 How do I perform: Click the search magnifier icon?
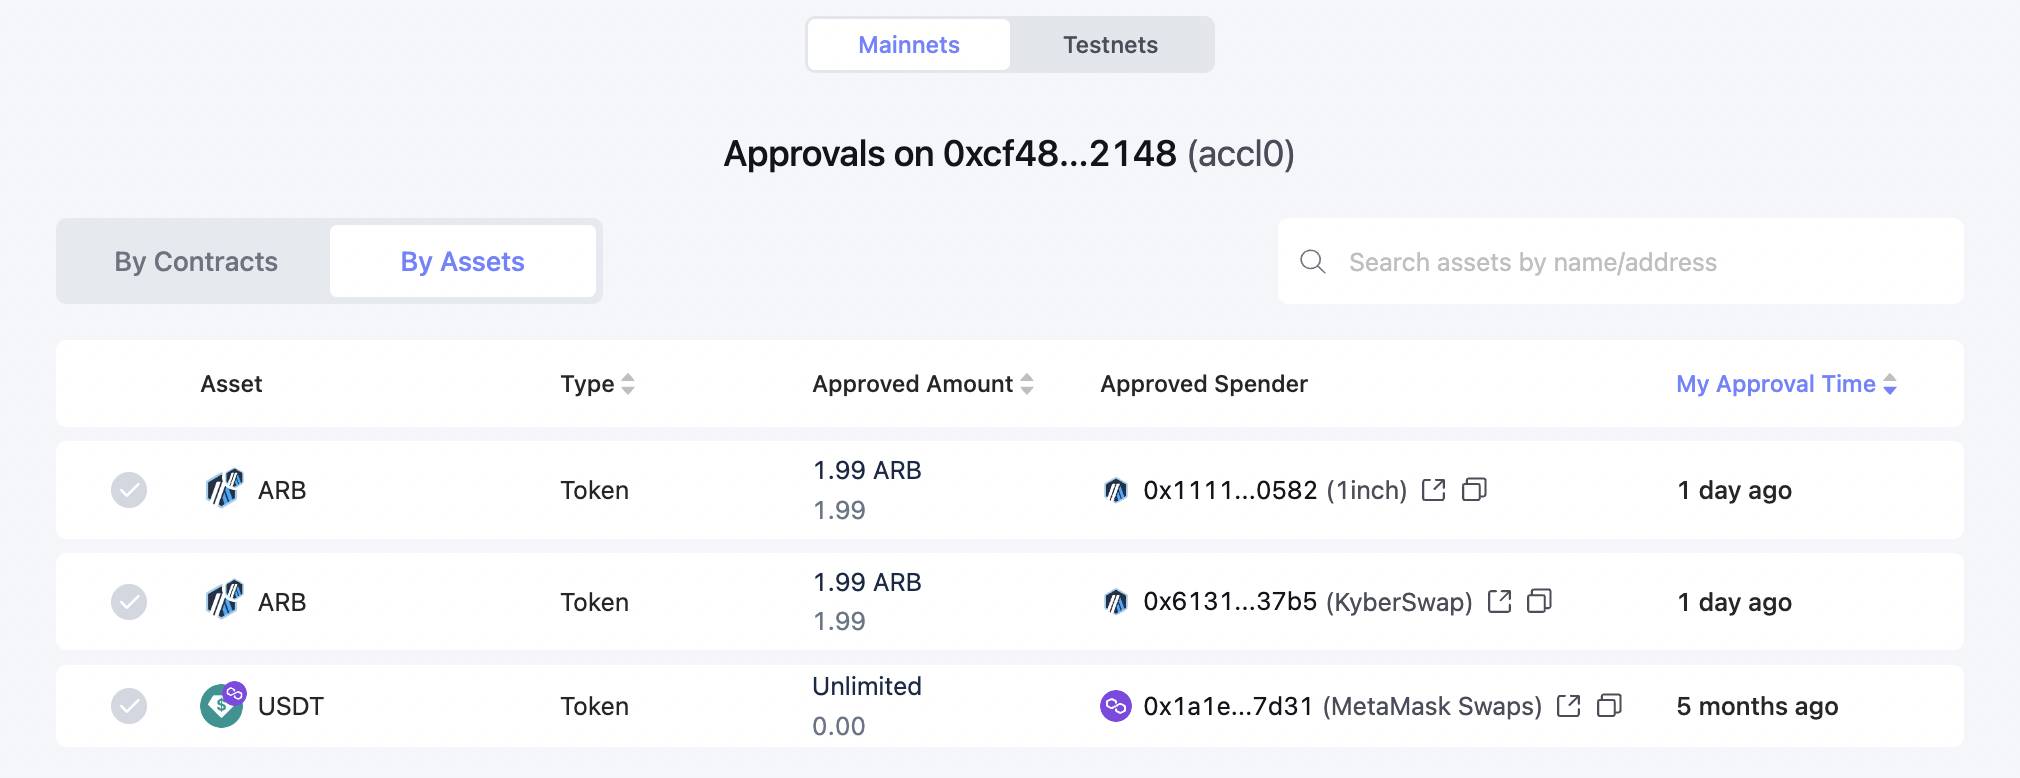(1313, 262)
